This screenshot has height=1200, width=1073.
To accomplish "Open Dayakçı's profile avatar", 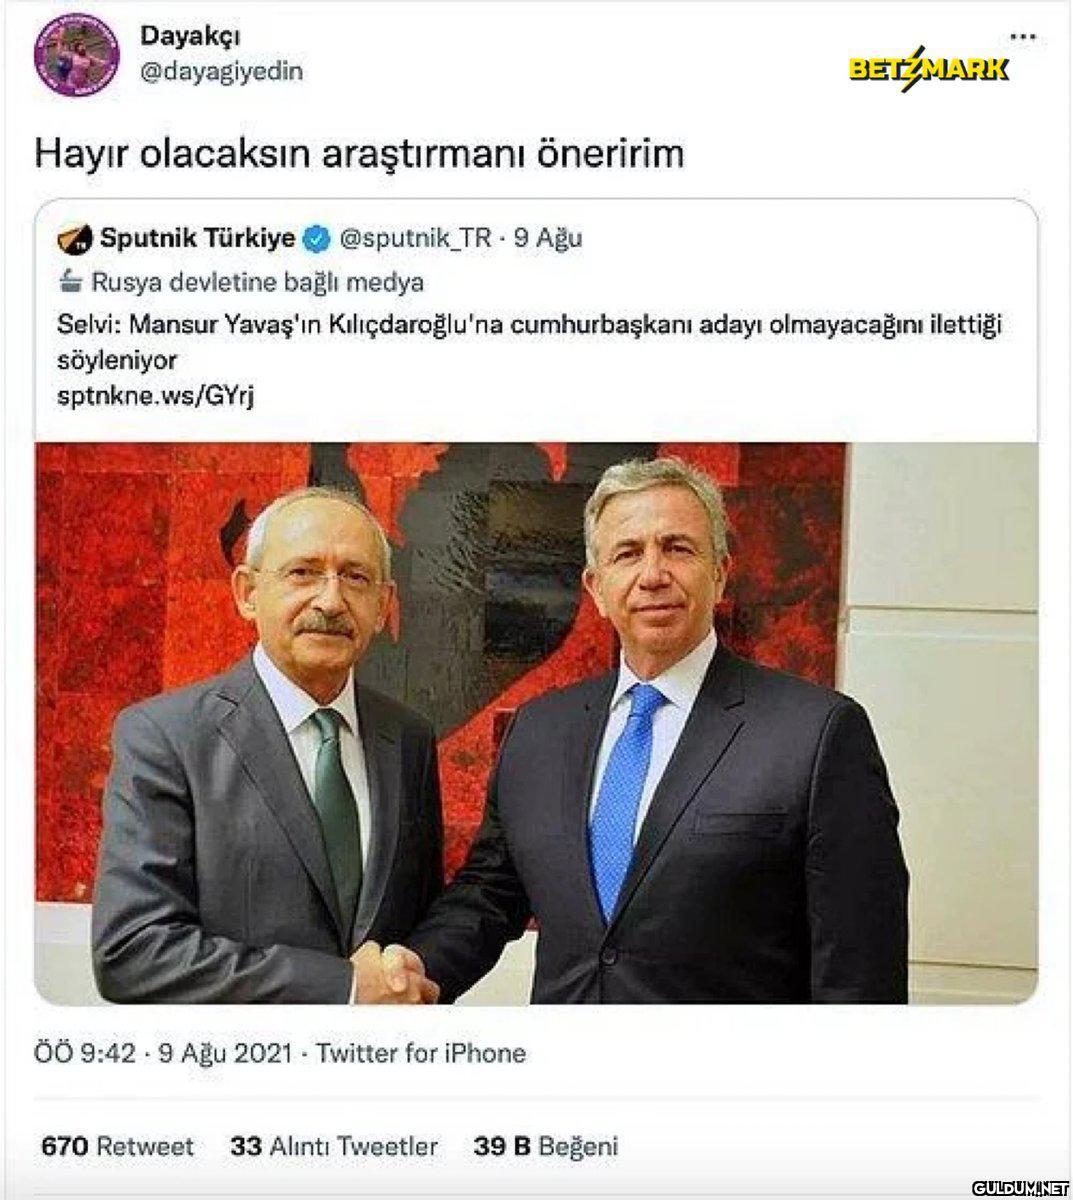I will coord(78,55).
